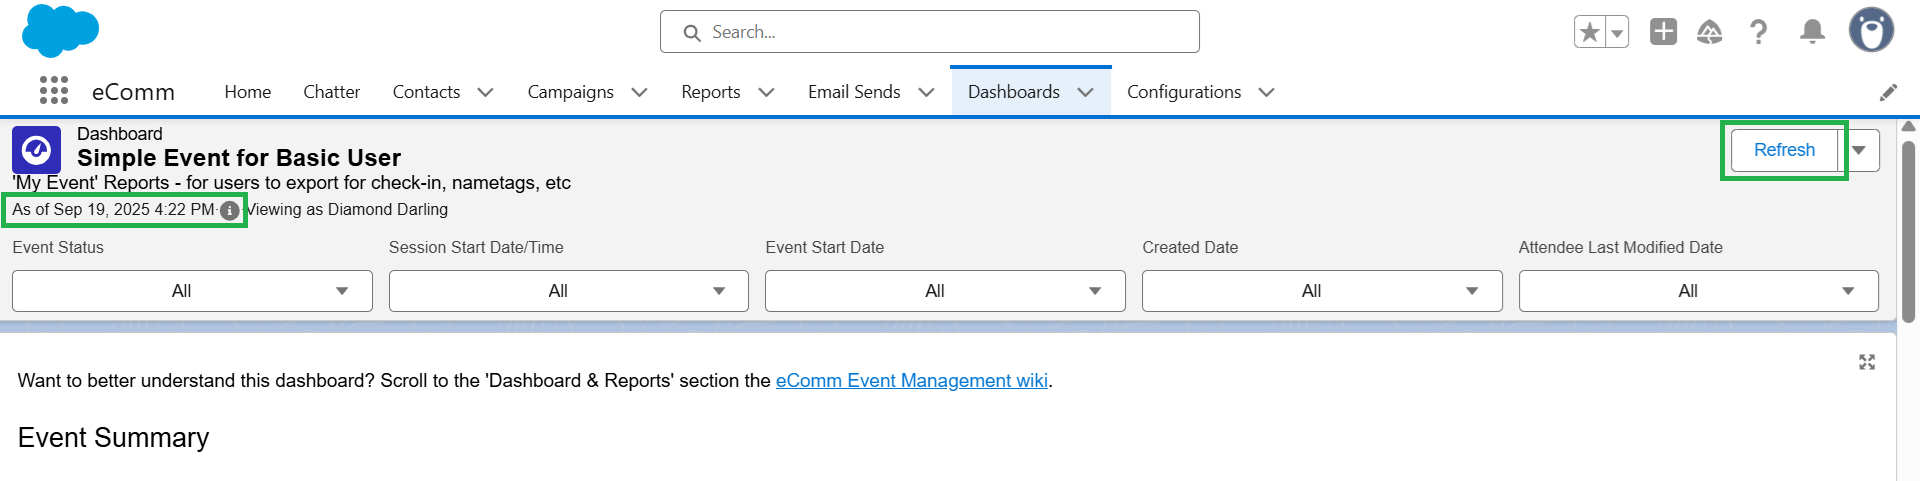Click the 'As of Sep 19, 2025 4:22 PM' text

(x=113, y=210)
